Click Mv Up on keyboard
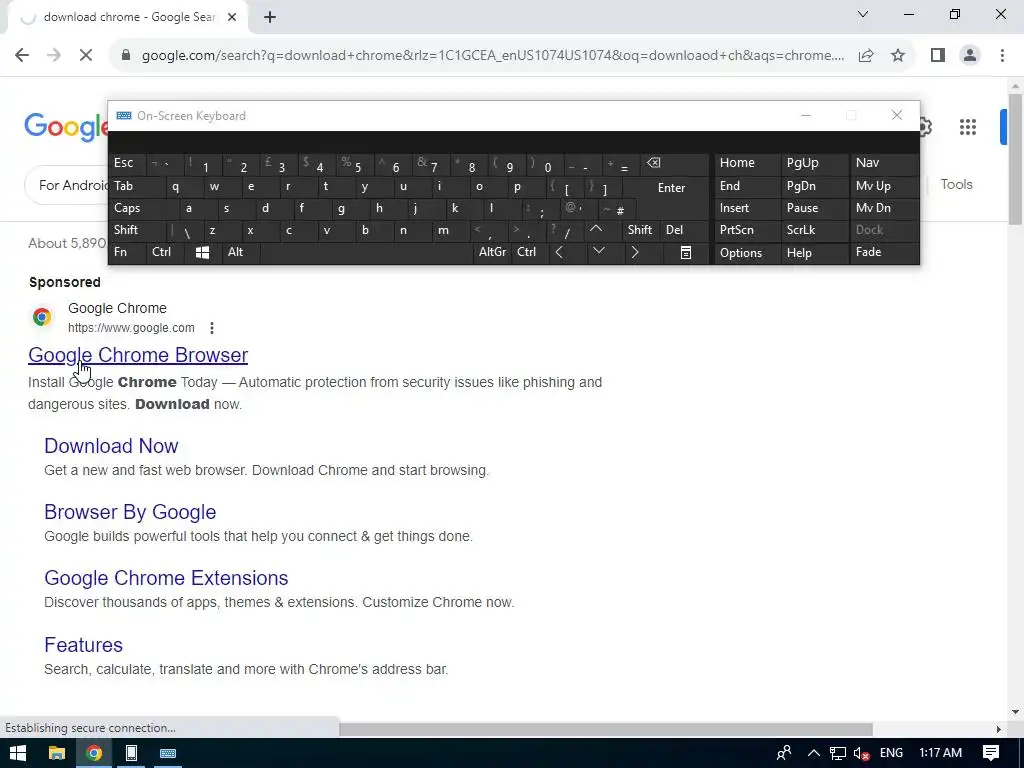Screen dimensions: 1024x768 point(884,186)
